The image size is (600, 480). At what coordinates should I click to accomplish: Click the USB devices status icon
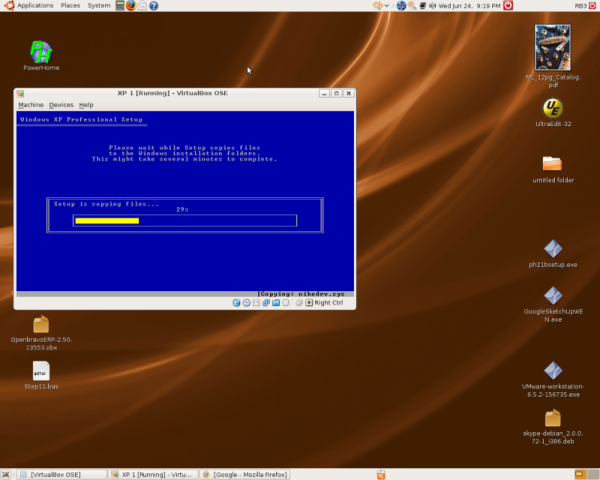[285, 303]
